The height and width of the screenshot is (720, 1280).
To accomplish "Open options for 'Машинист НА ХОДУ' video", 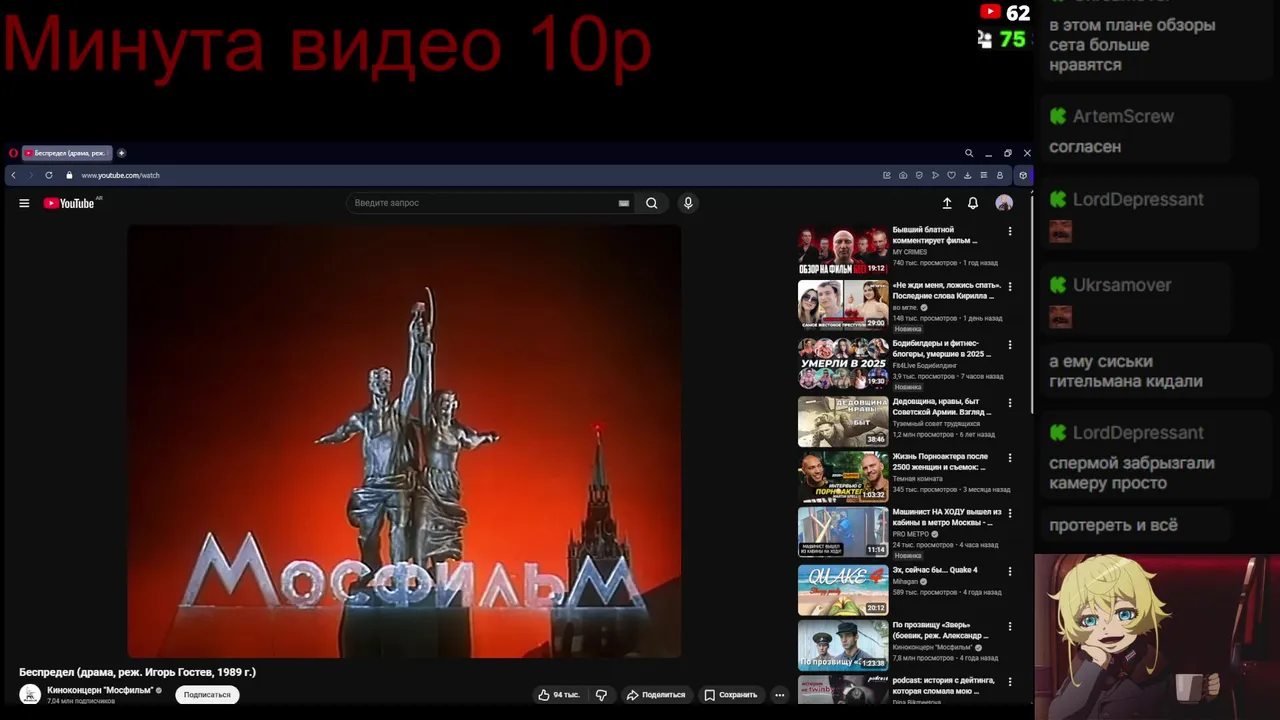I will 1010,513.
